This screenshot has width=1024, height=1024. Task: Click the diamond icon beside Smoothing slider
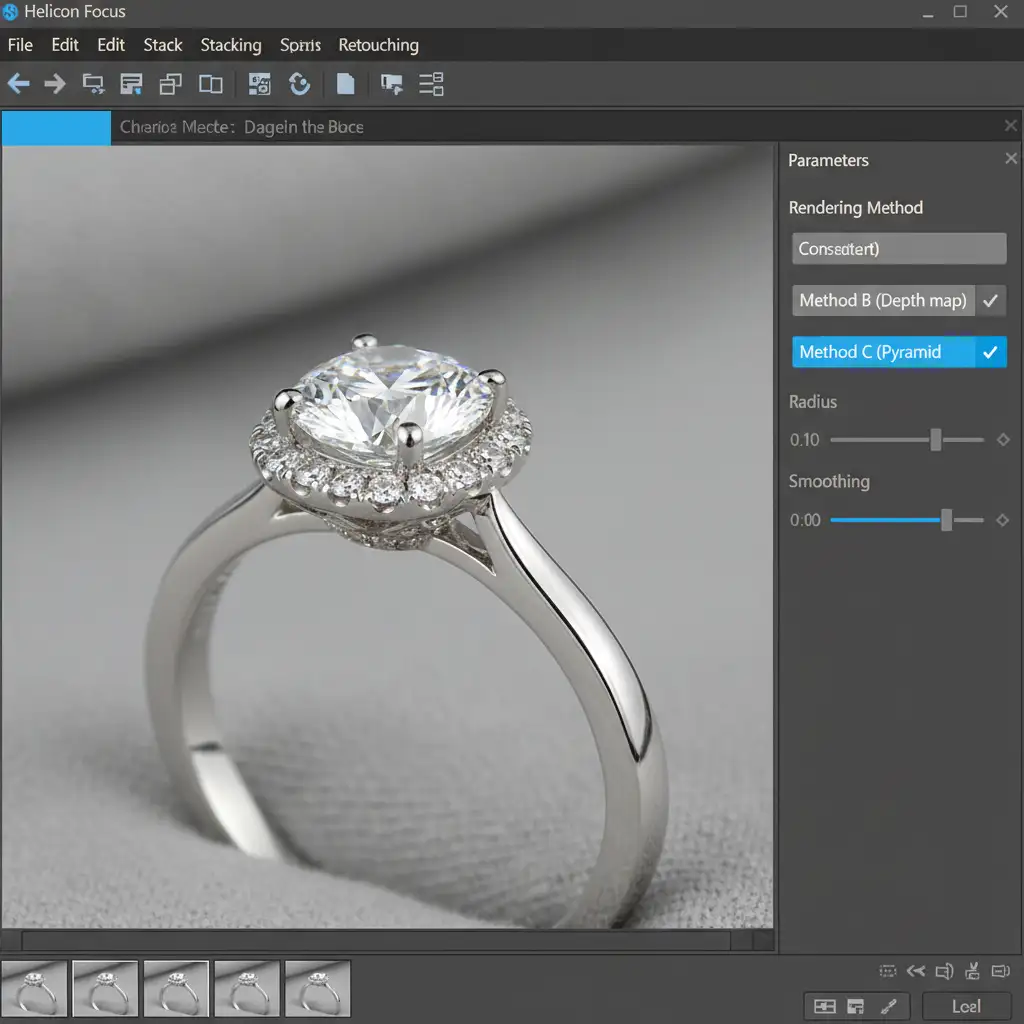point(1003,520)
